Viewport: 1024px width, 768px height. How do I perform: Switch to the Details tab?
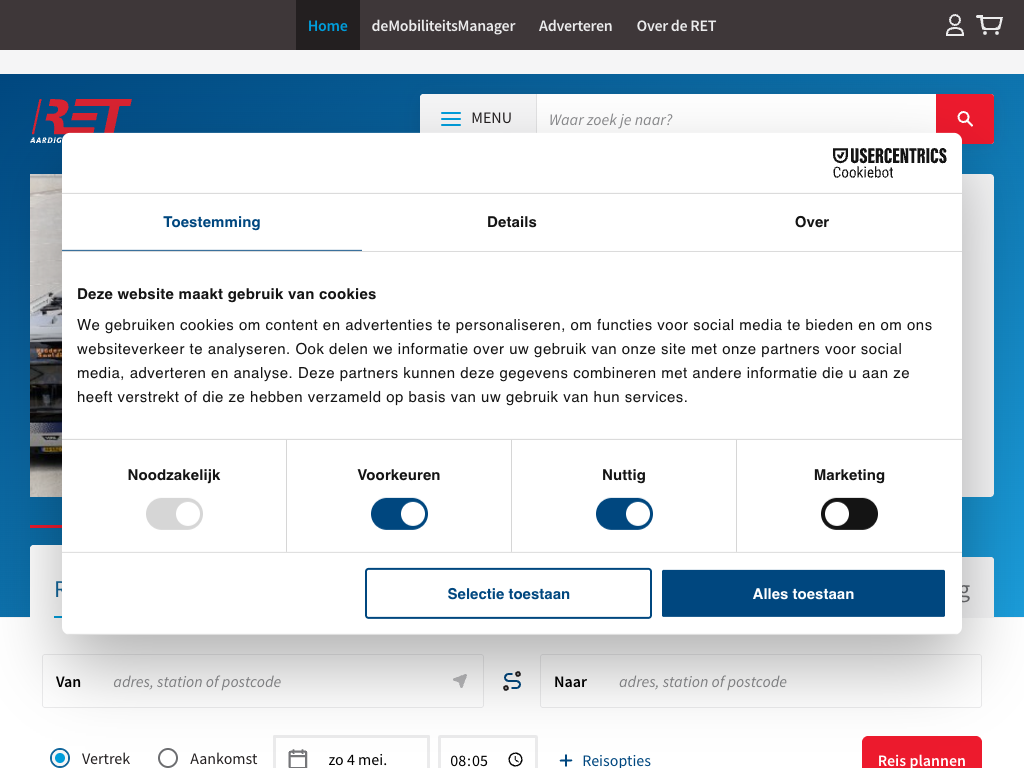click(511, 222)
